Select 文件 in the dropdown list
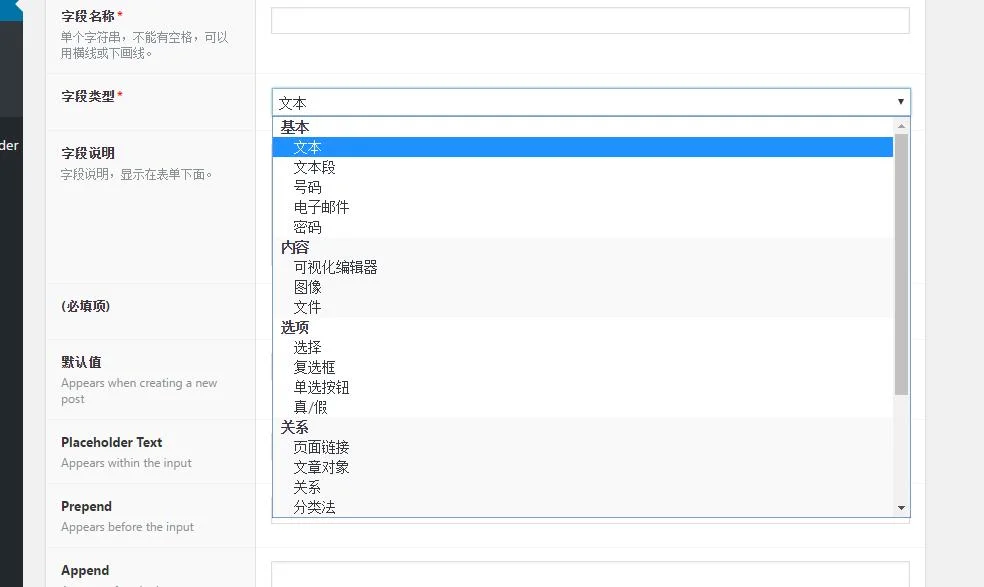The image size is (984, 587). pyautogui.click(x=308, y=307)
